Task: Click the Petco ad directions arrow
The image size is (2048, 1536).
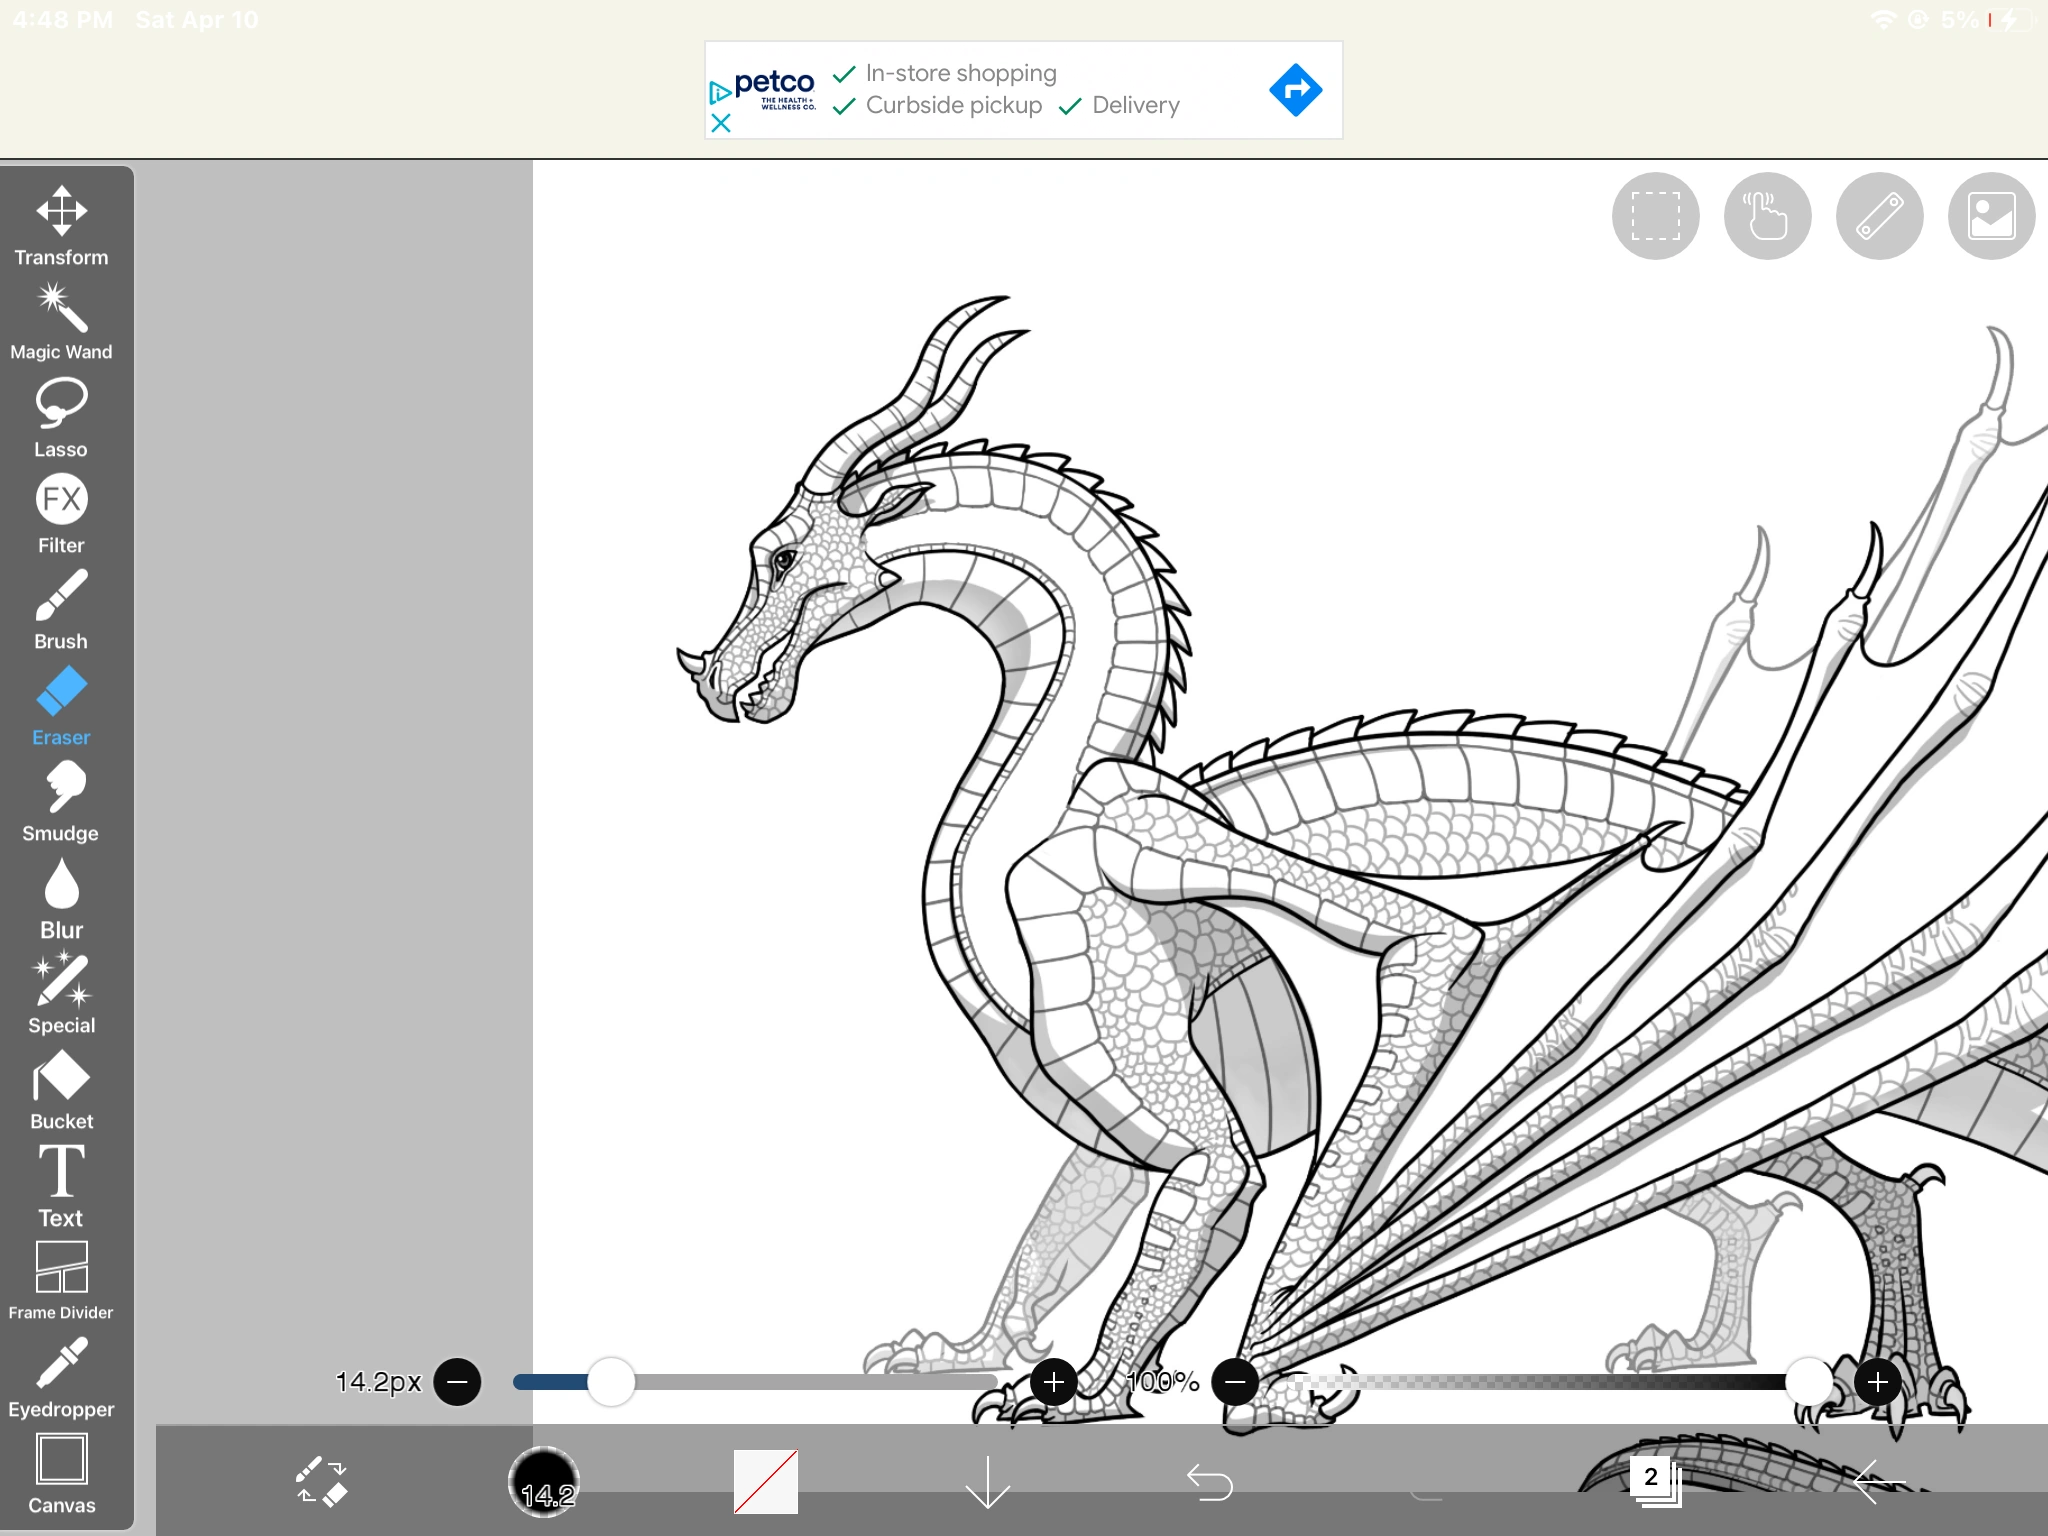Action: coord(1295,90)
